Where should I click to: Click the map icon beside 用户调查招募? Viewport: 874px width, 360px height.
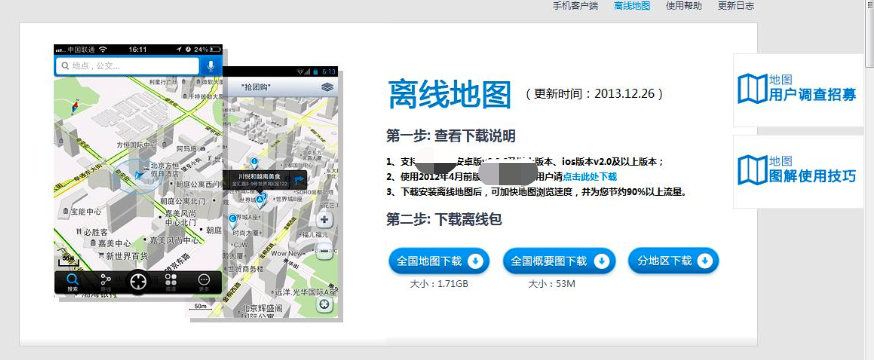[752, 89]
